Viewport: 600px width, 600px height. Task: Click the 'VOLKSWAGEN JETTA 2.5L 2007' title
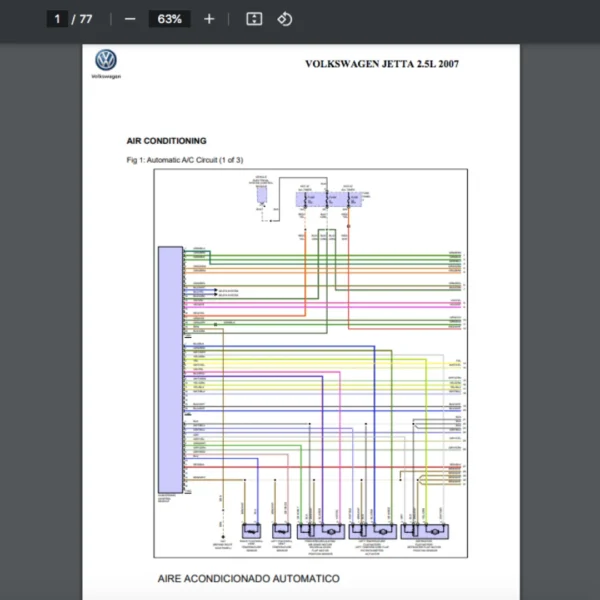pyautogui.click(x=382, y=64)
